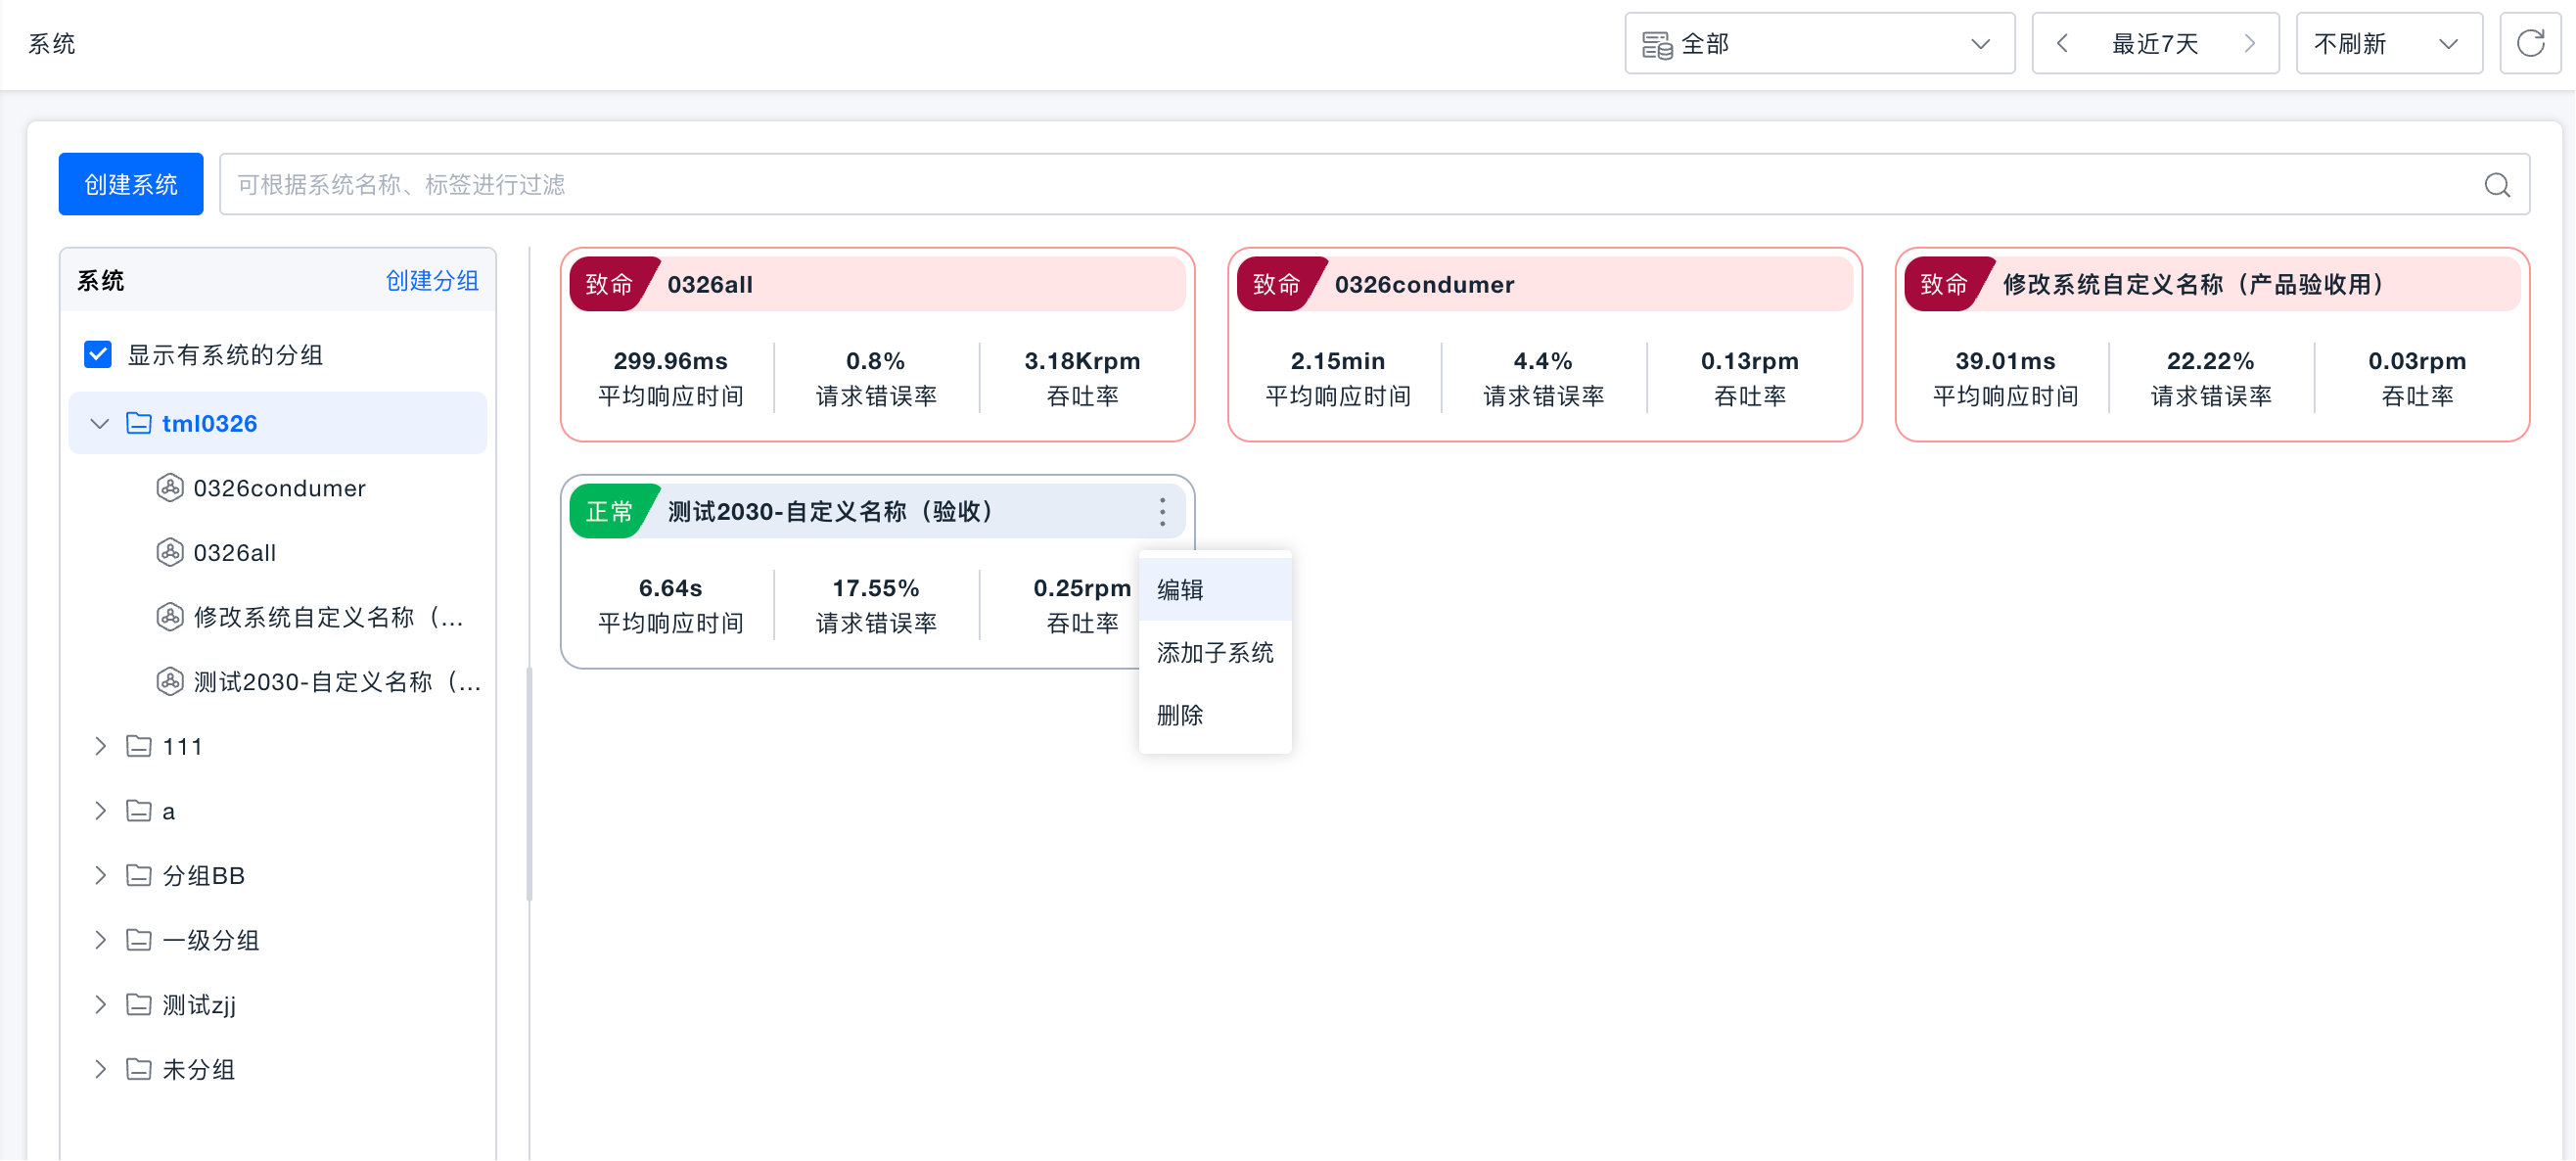Image resolution: width=2576 pixels, height=1161 pixels.
Task: Choose 删除 from the context menu
Action: pyautogui.click(x=1214, y=715)
